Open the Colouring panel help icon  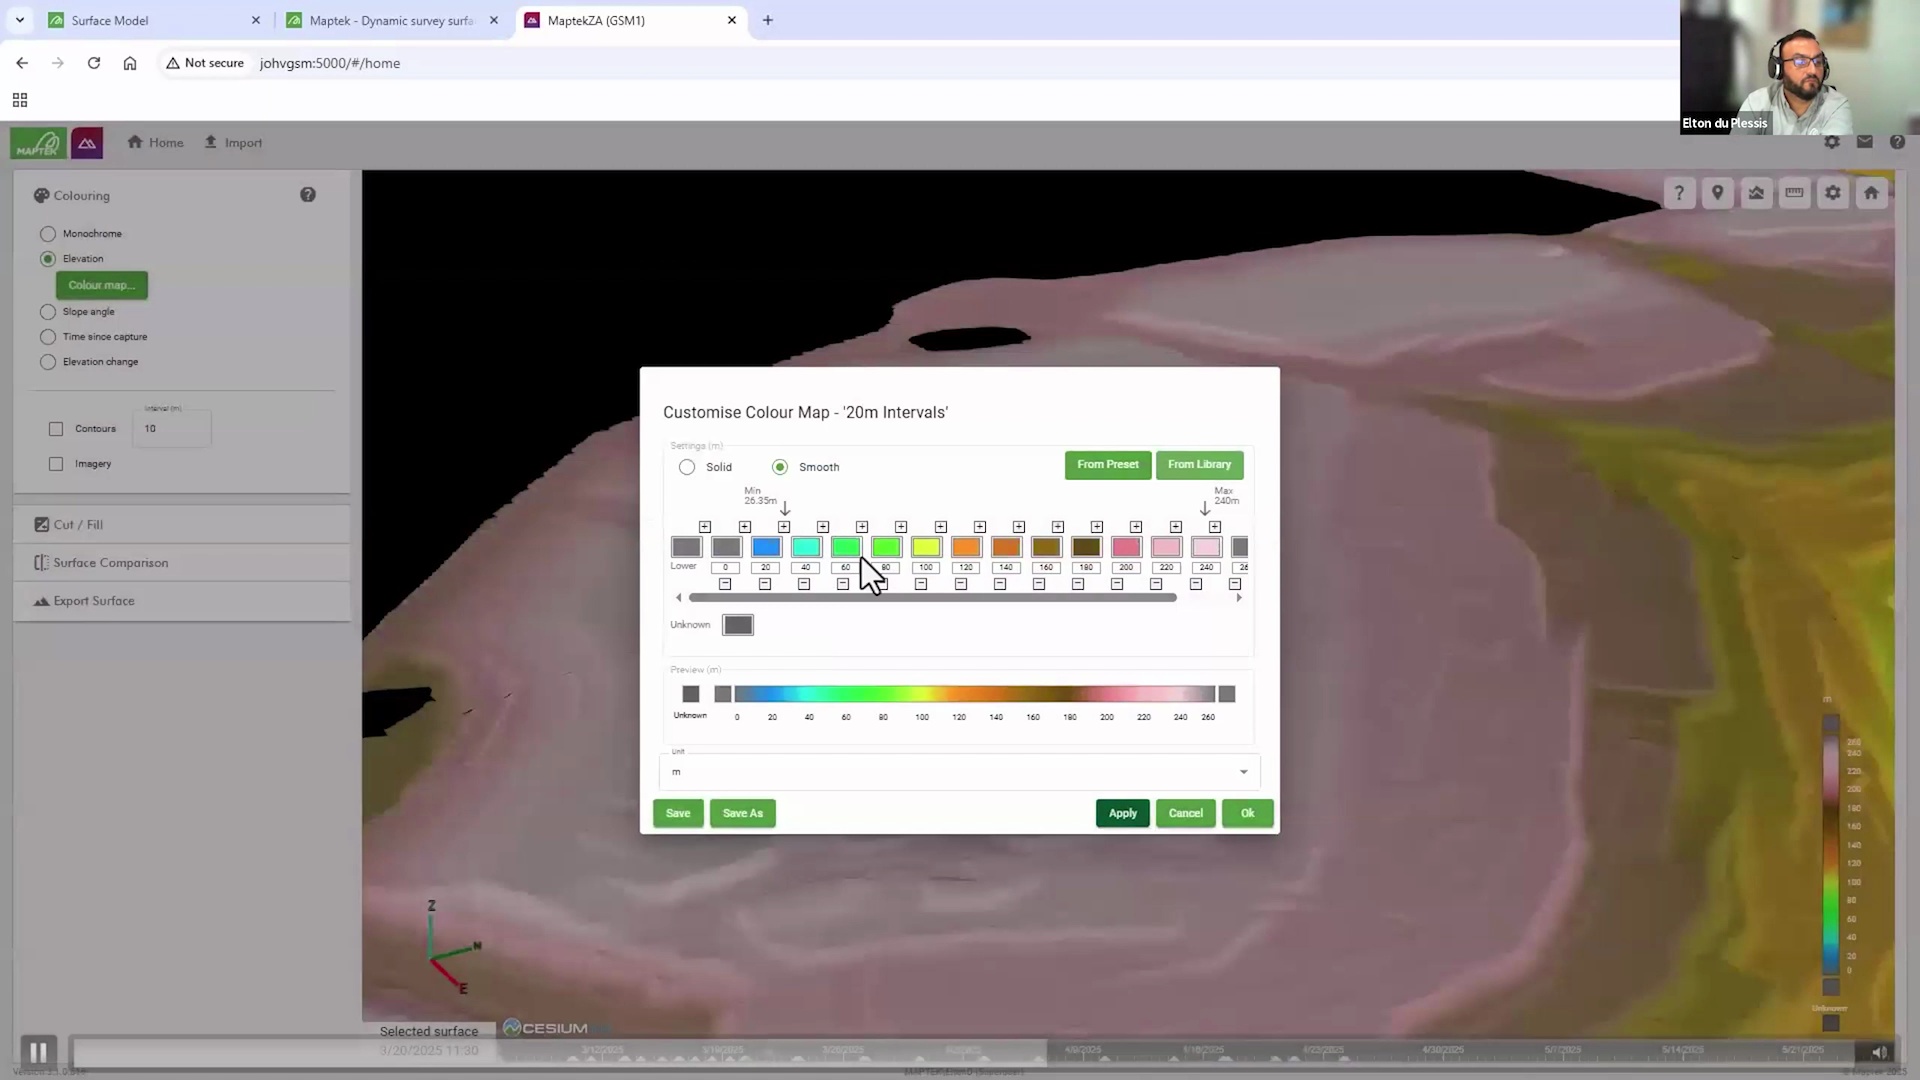click(x=308, y=195)
